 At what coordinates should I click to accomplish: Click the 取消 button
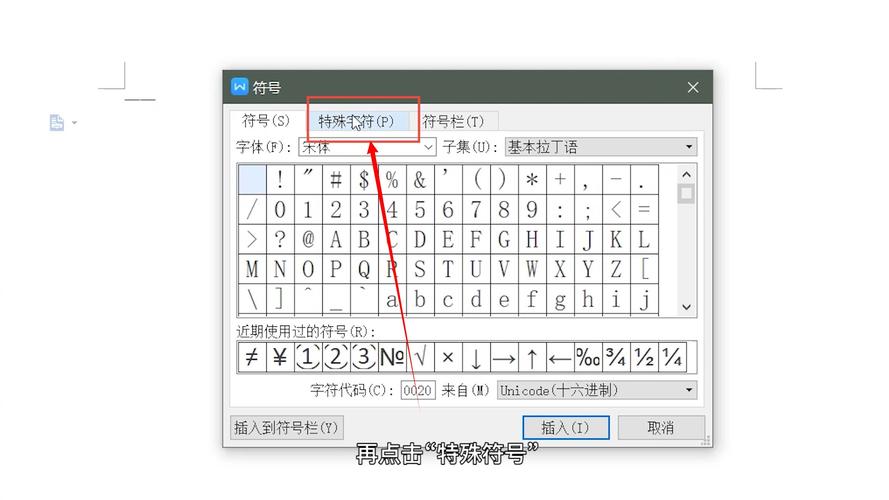coord(661,427)
